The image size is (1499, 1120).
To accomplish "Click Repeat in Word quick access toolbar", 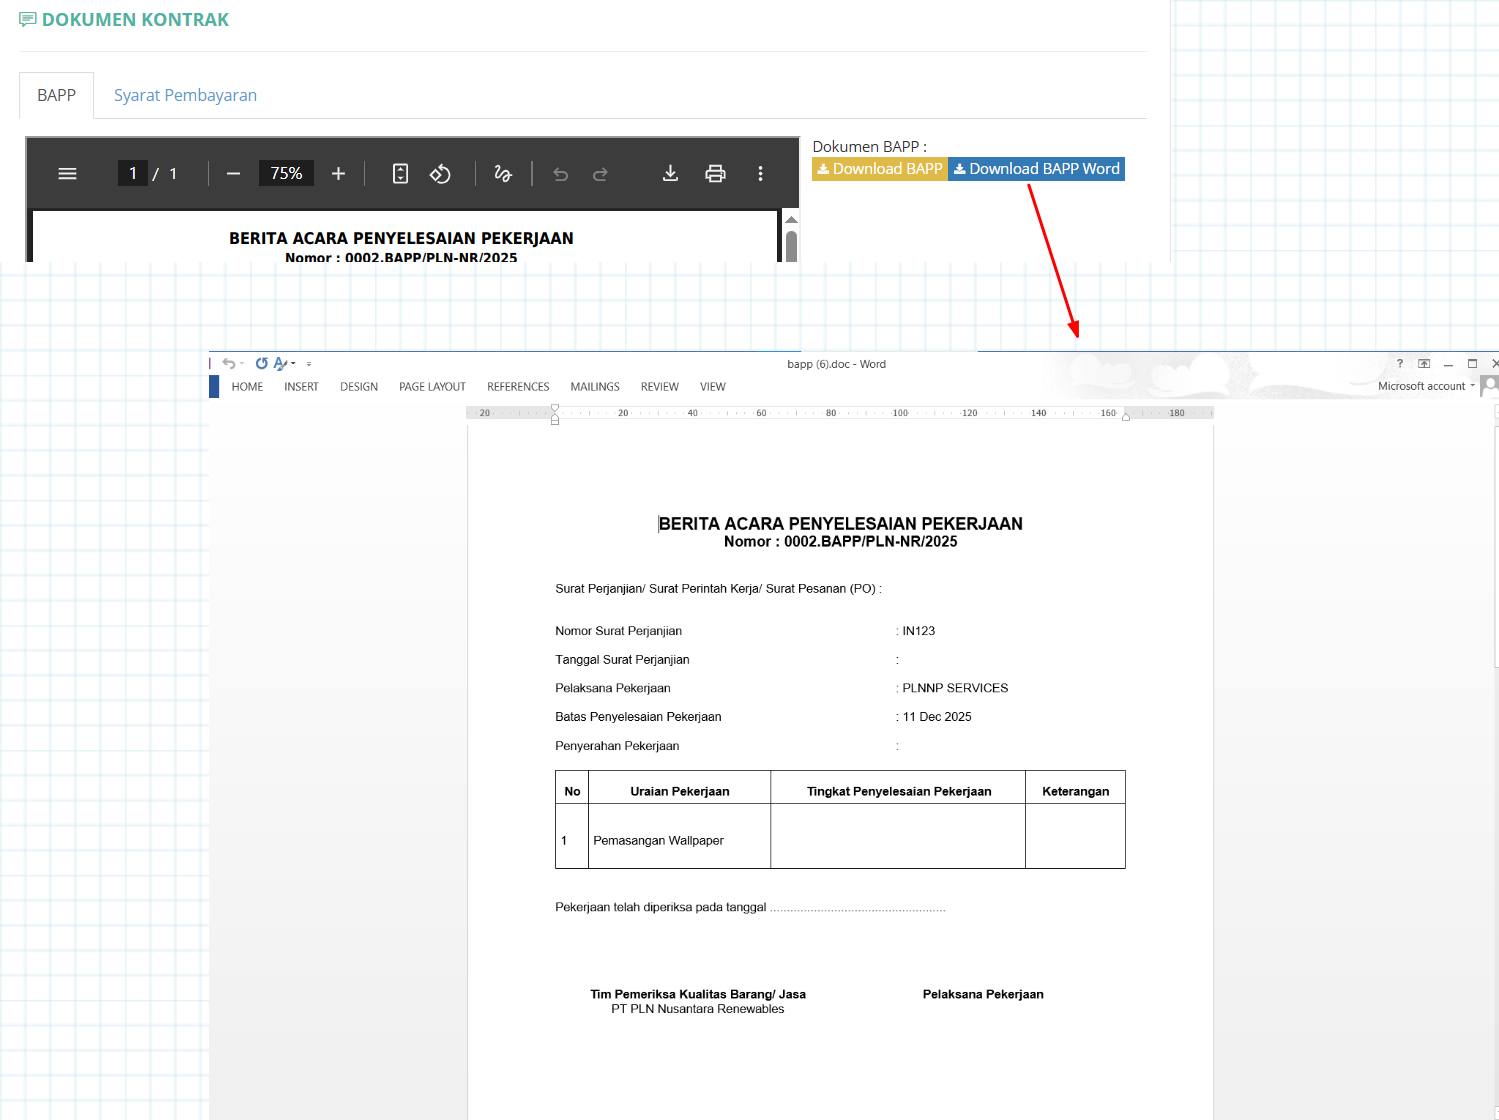I will pos(261,364).
